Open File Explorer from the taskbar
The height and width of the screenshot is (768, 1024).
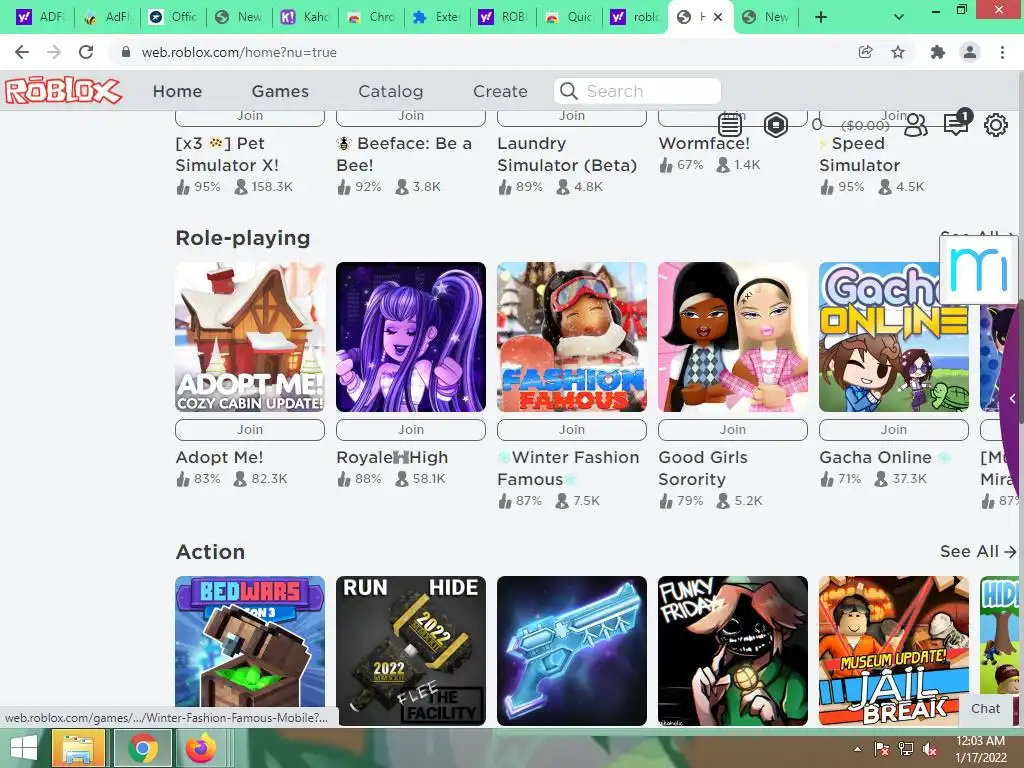pos(78,748)
